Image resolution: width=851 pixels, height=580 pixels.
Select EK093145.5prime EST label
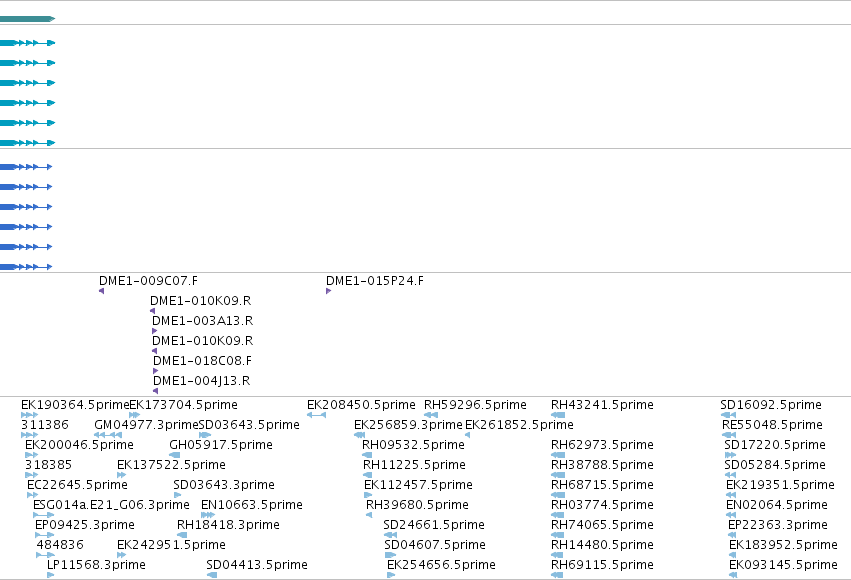tap(783, 565)
